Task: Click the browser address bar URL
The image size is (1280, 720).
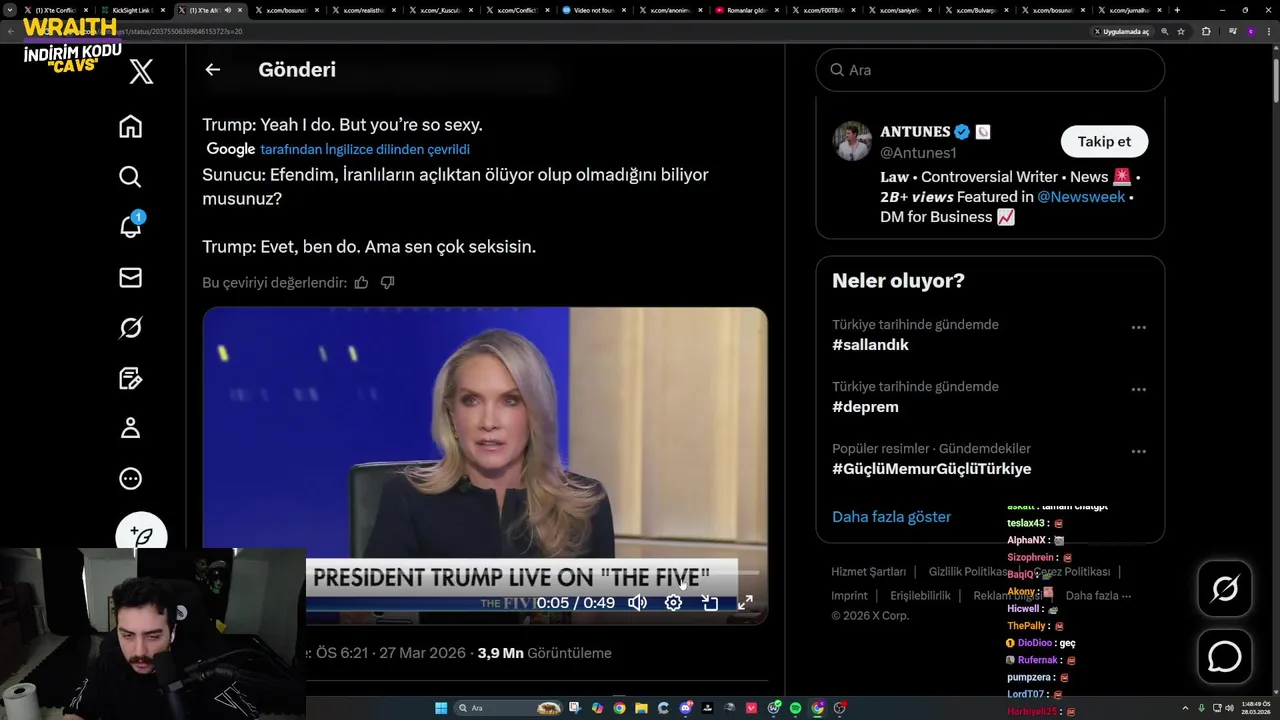Action: 140,31
